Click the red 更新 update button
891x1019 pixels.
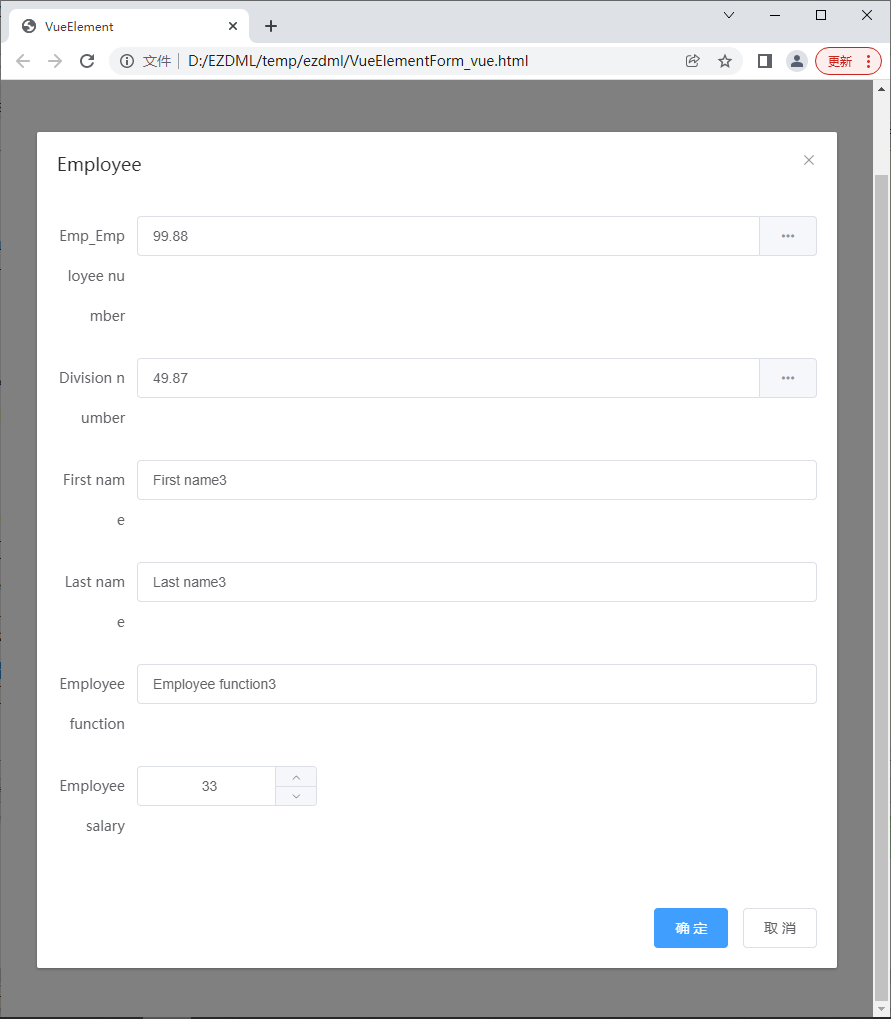click(848, 61)
